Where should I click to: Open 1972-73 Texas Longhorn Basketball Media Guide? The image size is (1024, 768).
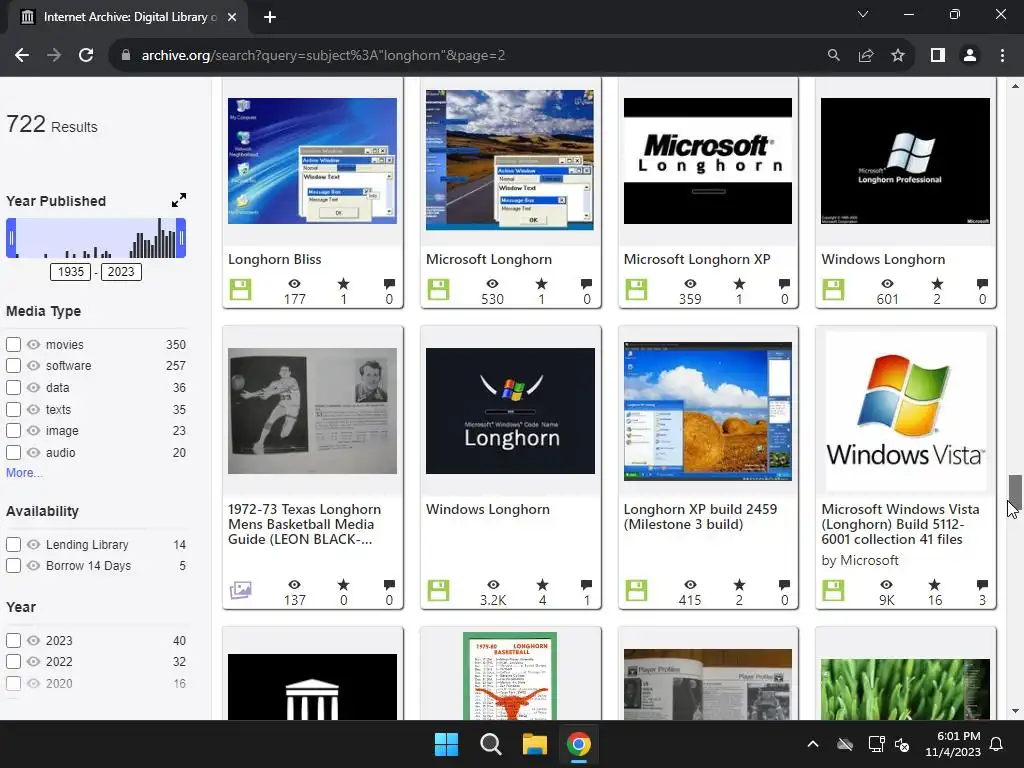[x=304, y=524]
